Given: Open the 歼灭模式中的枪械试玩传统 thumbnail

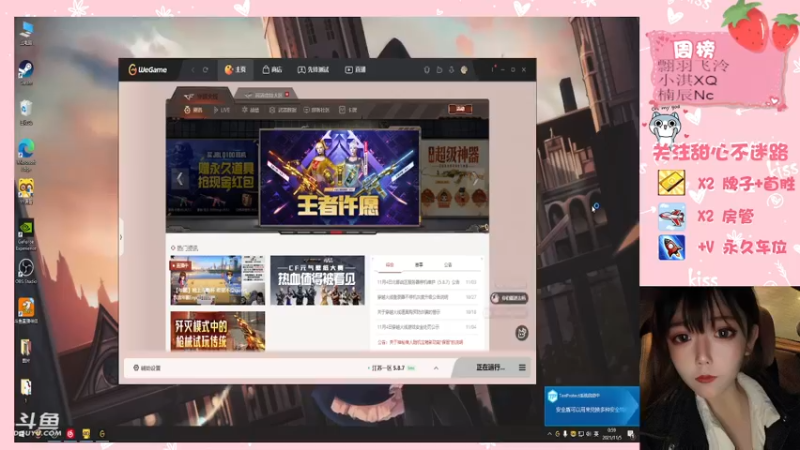Looking at the screenshot, I should pyautogui.click(x=217, y=331).
